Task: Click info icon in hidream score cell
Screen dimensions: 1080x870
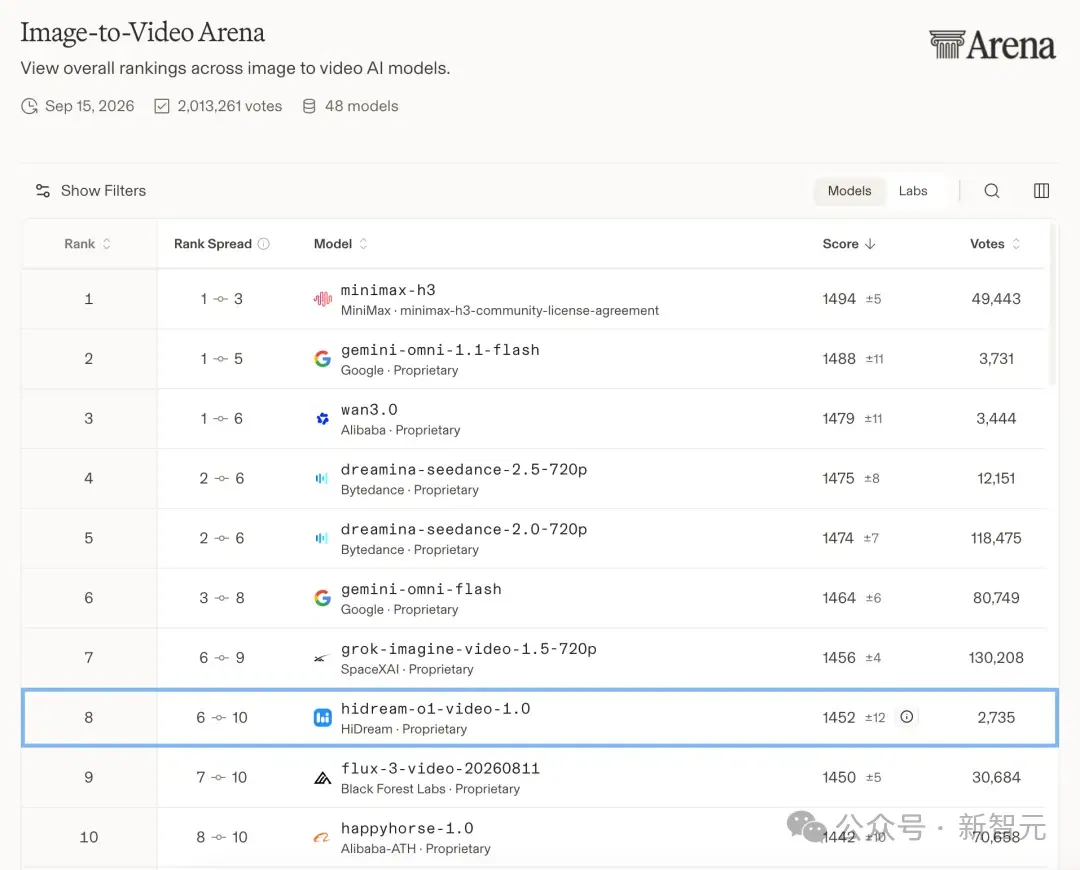Action: click(906, 717)
